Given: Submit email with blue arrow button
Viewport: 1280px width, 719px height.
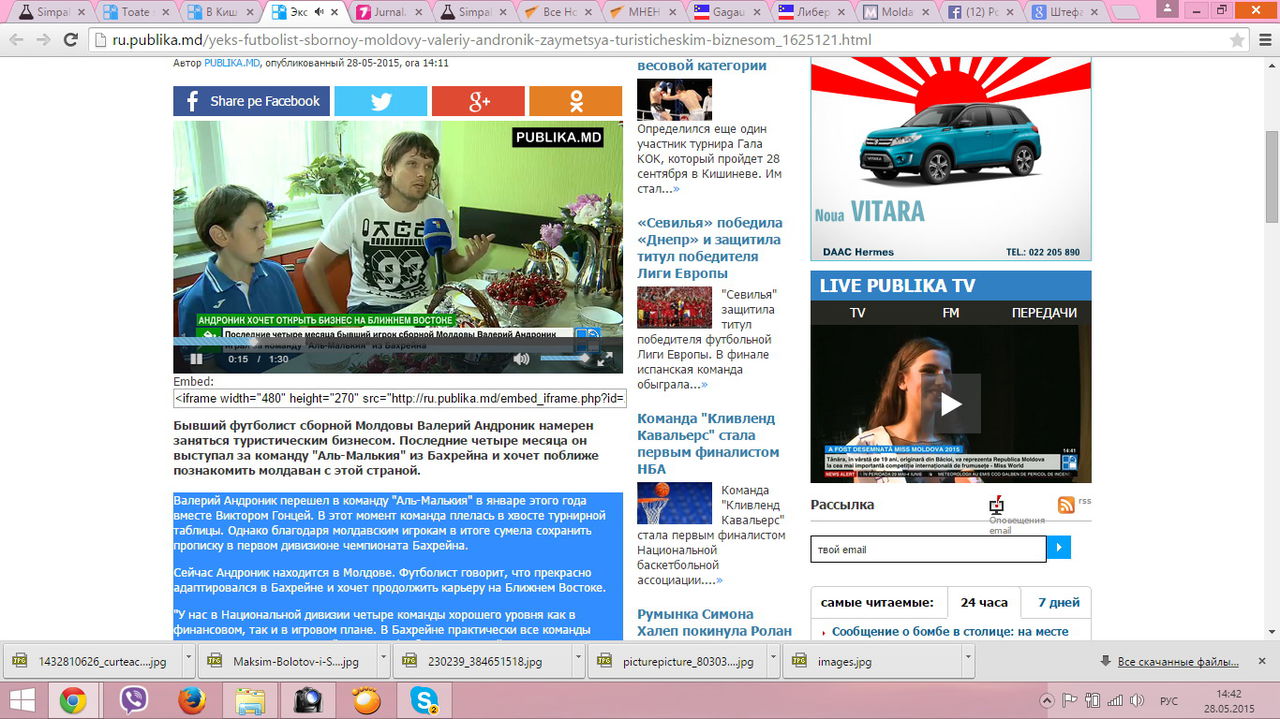Looking at the screenshot, I should point(1059,548).
